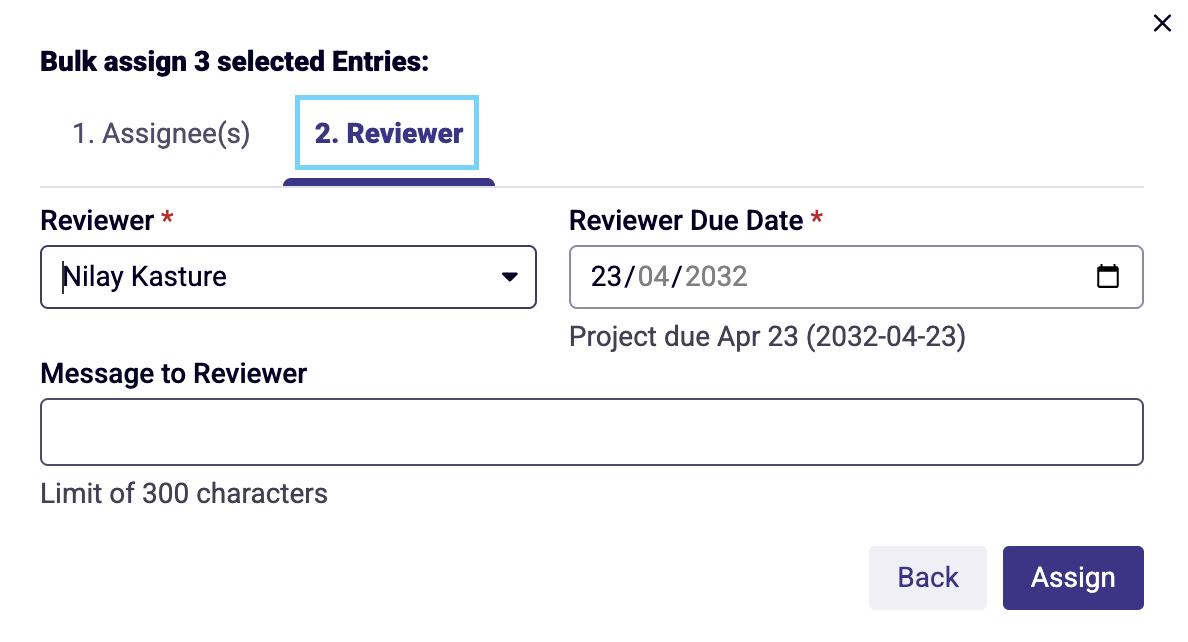1188x642 pixels.
Task: Click the red asterisk beside Reviewer label
Action: [x=167, y=218]
